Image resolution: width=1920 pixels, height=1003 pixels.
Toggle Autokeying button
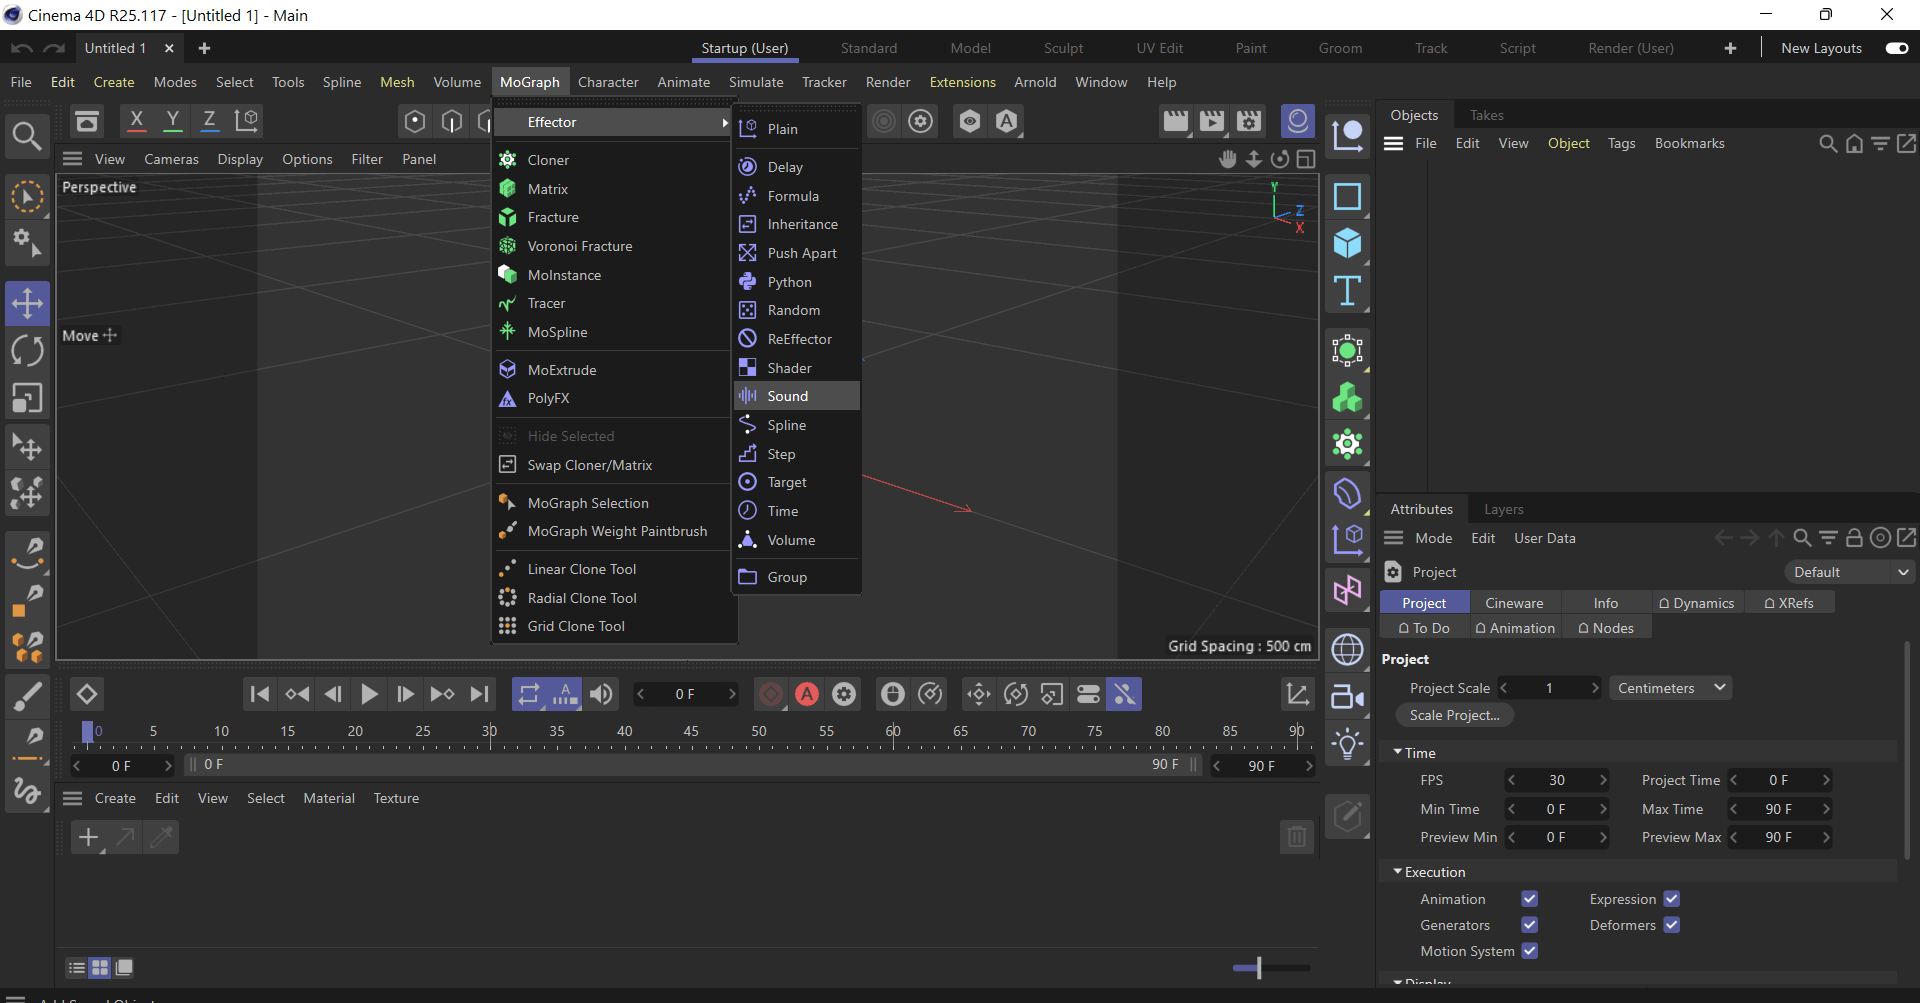[x=807, y=694]
